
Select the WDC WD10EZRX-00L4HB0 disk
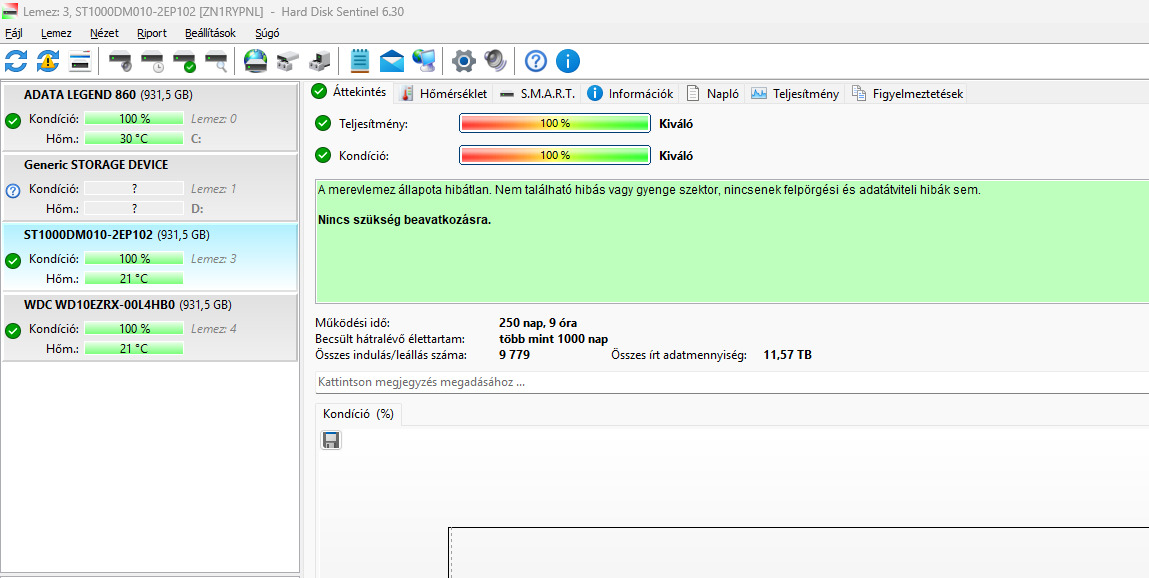pos(150,327)
